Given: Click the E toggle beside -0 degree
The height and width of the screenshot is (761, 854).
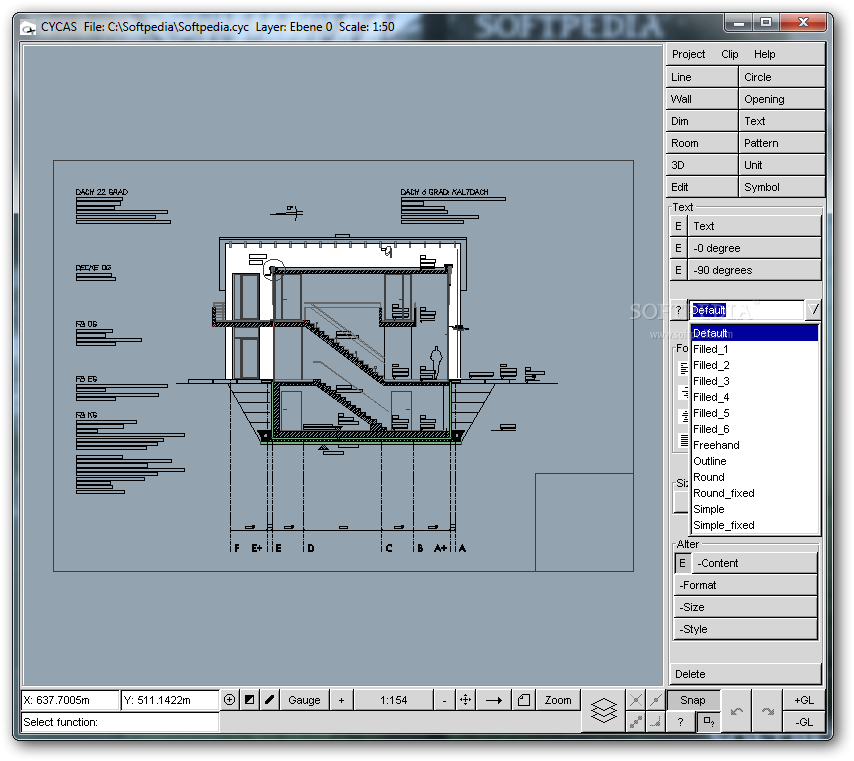Looking at the screenshot, I should point(678,248).
